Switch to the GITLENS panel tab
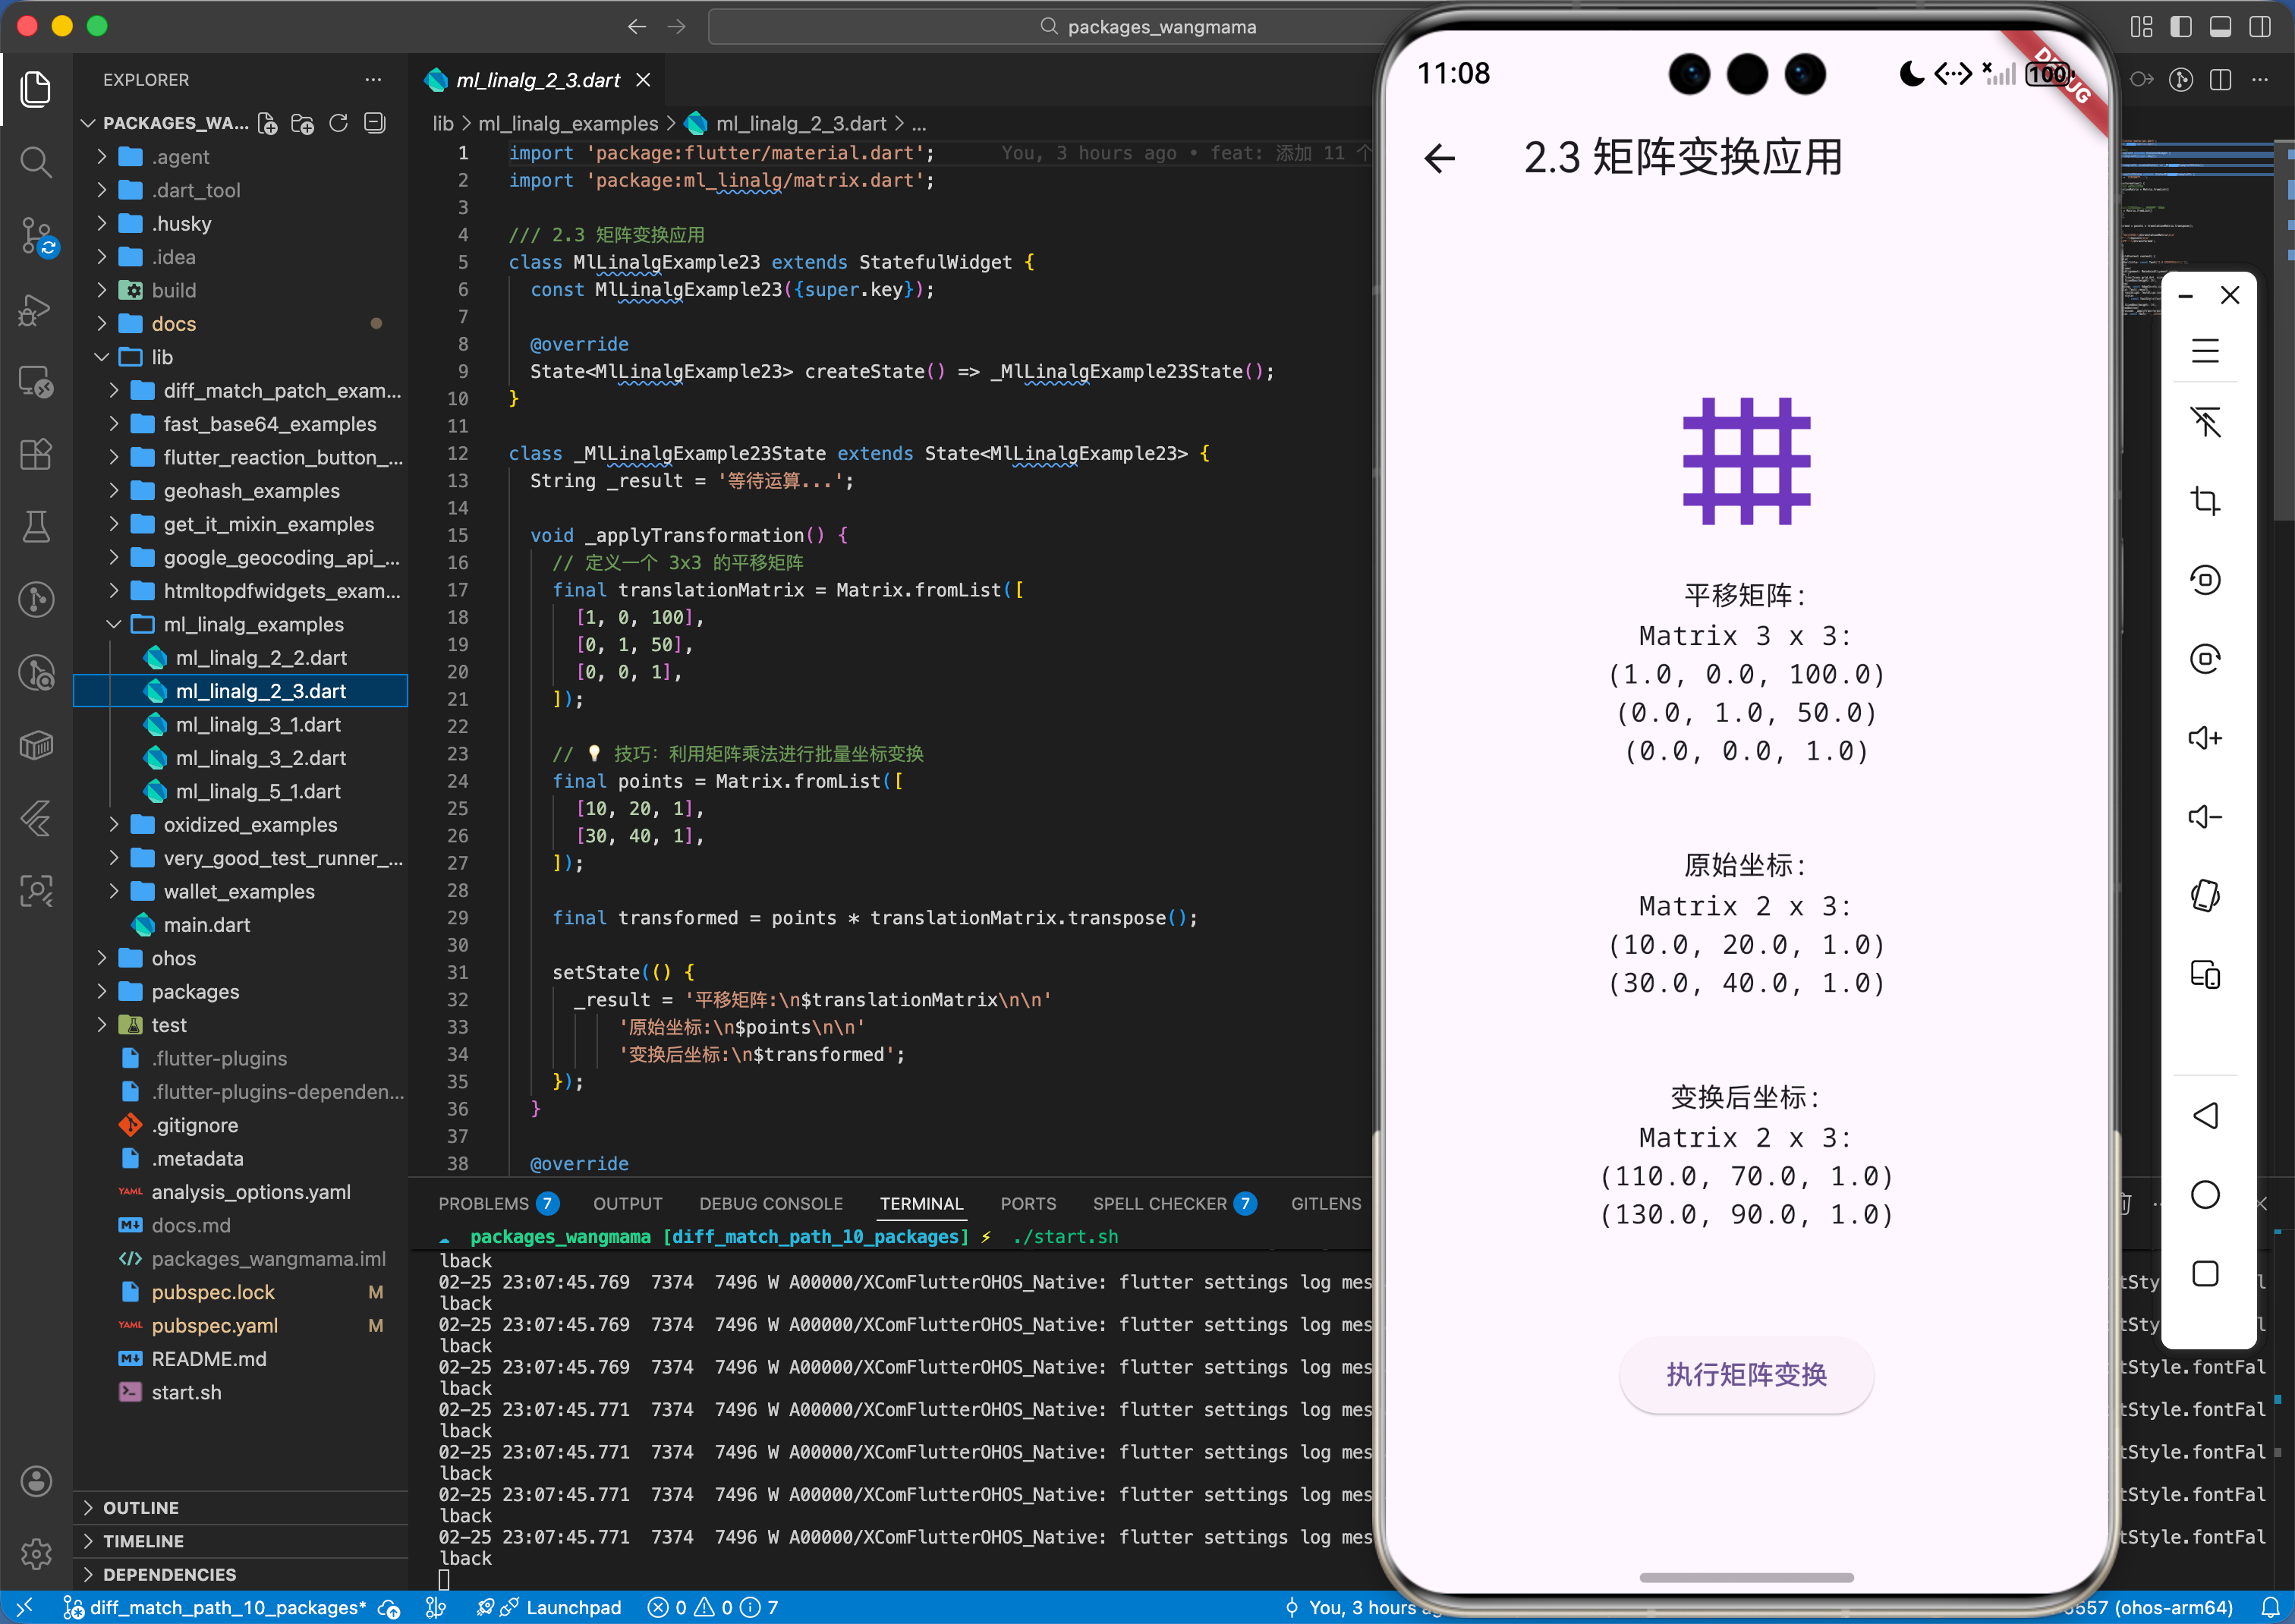 tap(1326, 1204)
